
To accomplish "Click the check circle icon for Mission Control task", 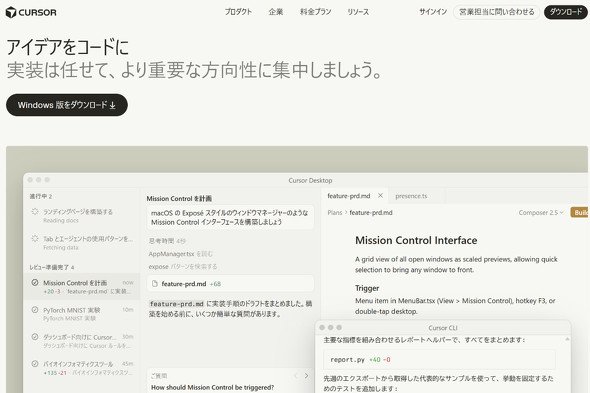I will 35,282.
